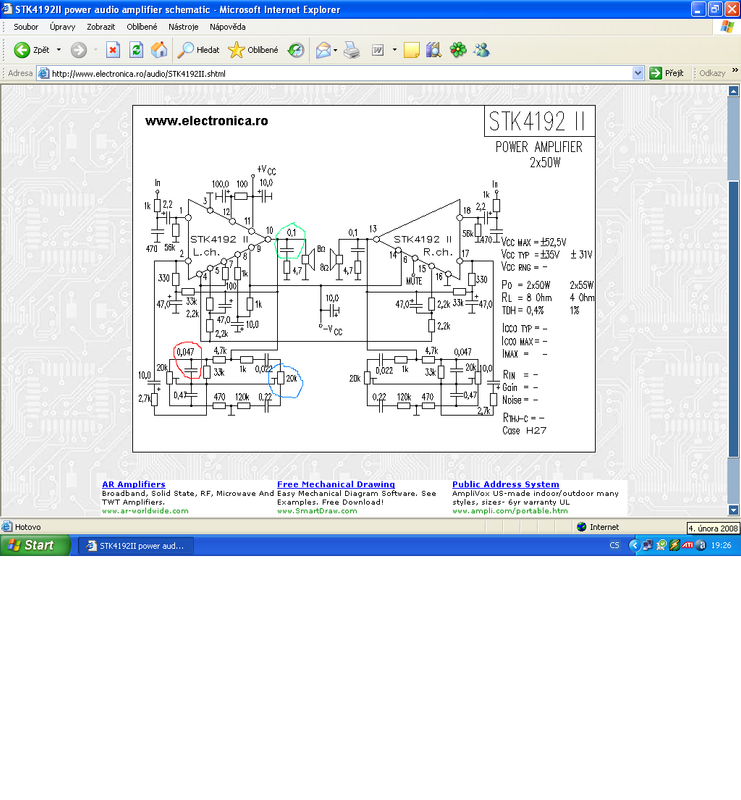Open the Forward history dropdown arrow
The width and height of the screenshot is (741, 800).
[95, 50]
